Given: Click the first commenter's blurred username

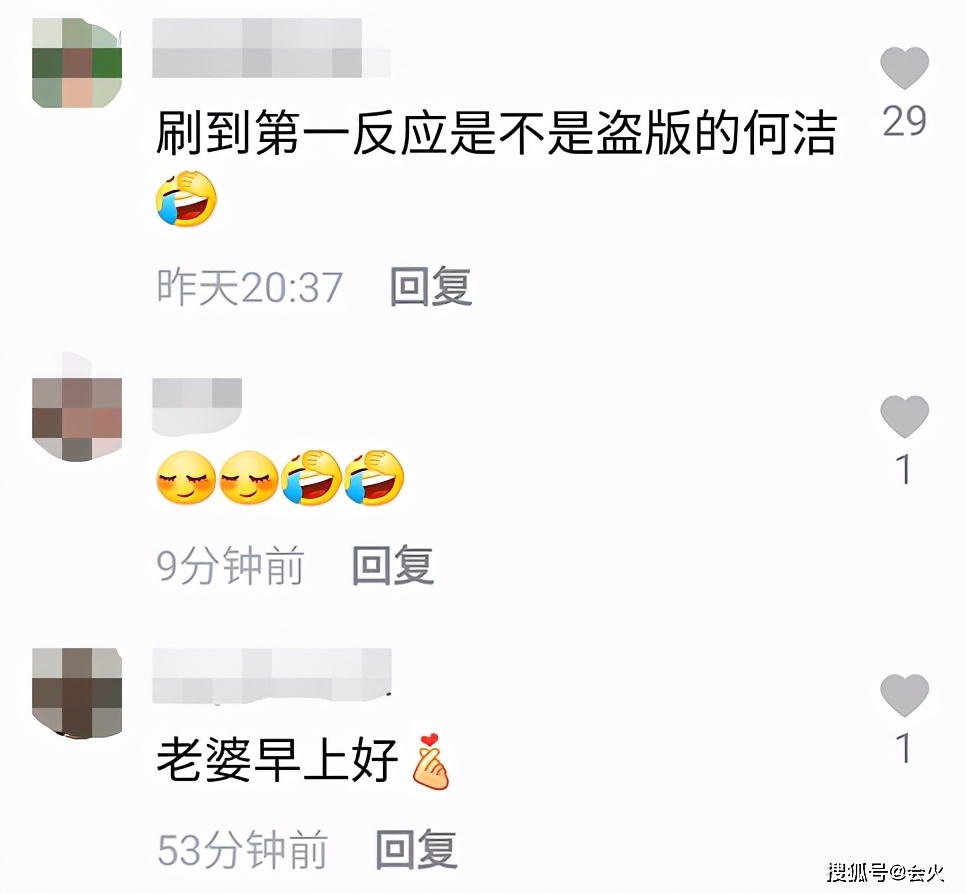Looking at the screenshot, I should pos(271,48).
